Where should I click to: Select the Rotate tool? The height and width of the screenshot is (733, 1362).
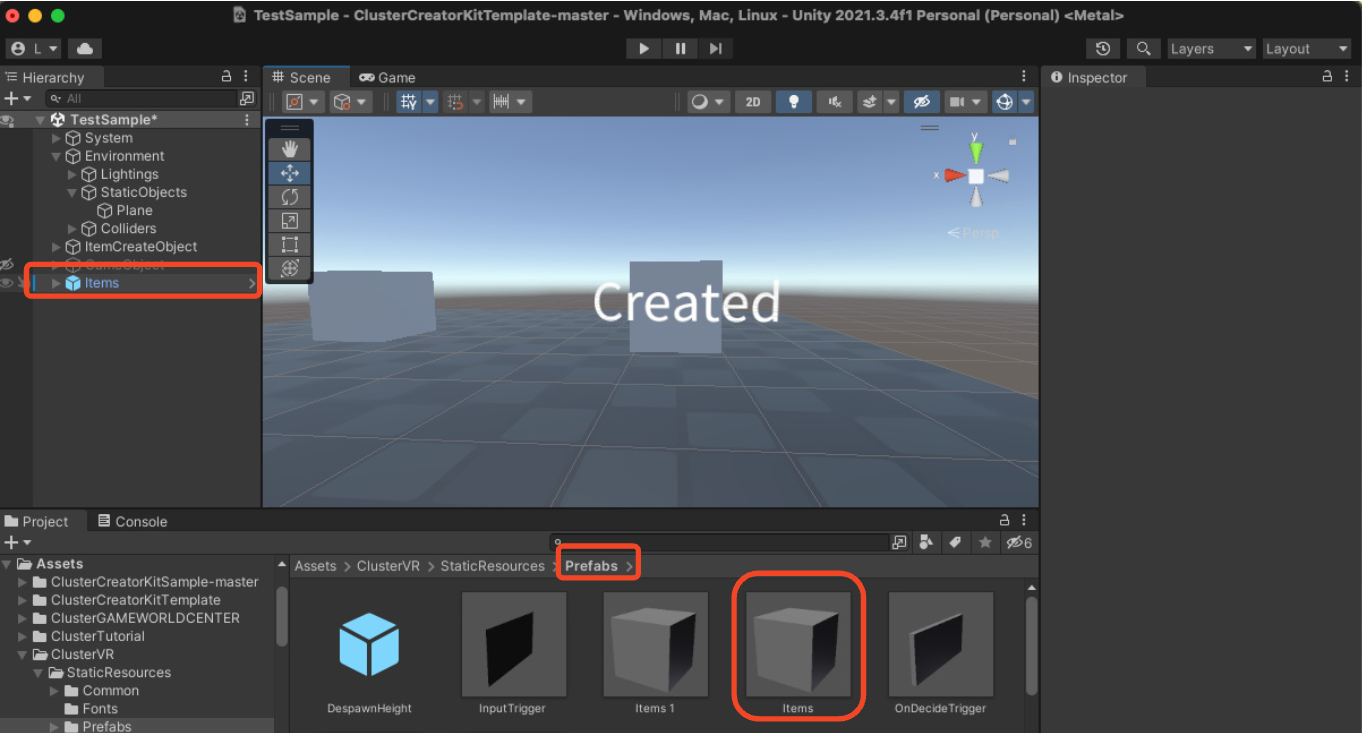pos(289,196)
